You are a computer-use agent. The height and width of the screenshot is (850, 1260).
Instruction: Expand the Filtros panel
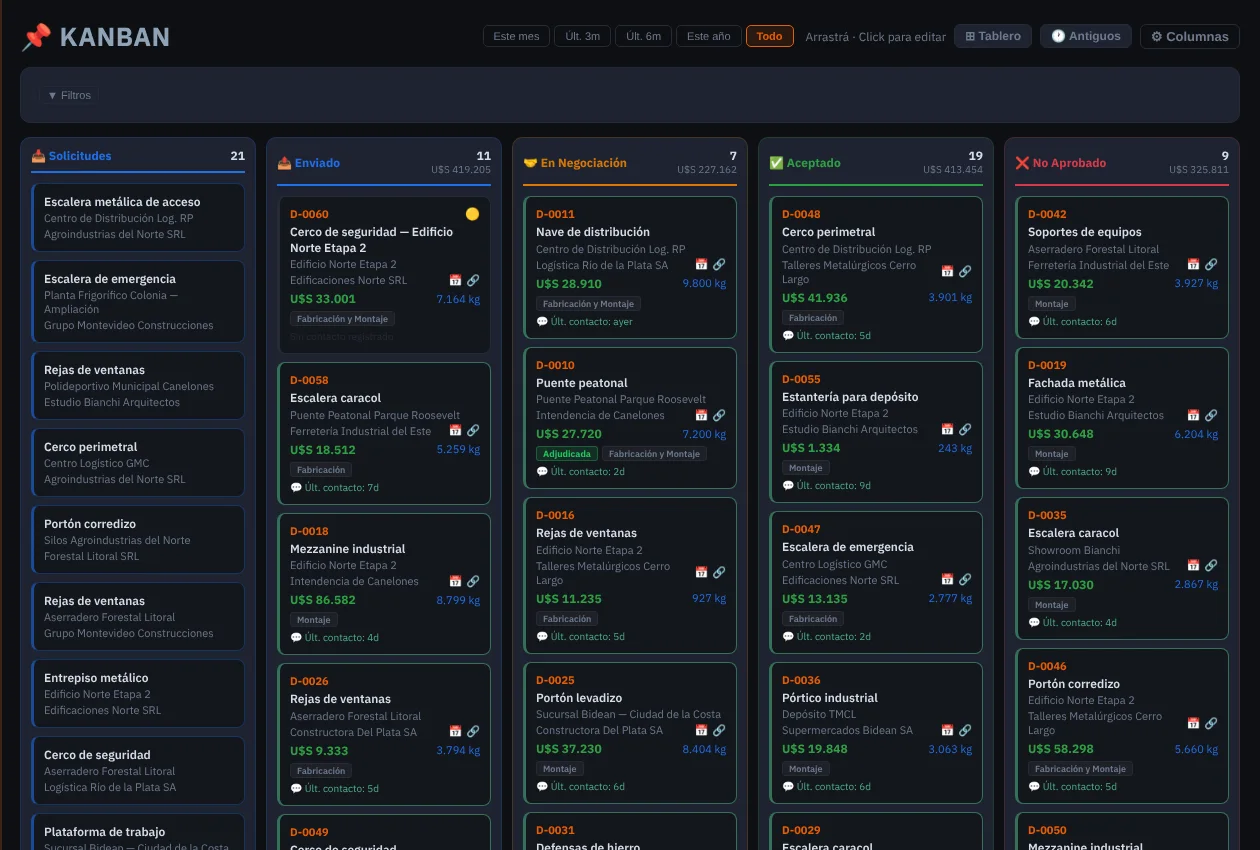coord(69,95)
